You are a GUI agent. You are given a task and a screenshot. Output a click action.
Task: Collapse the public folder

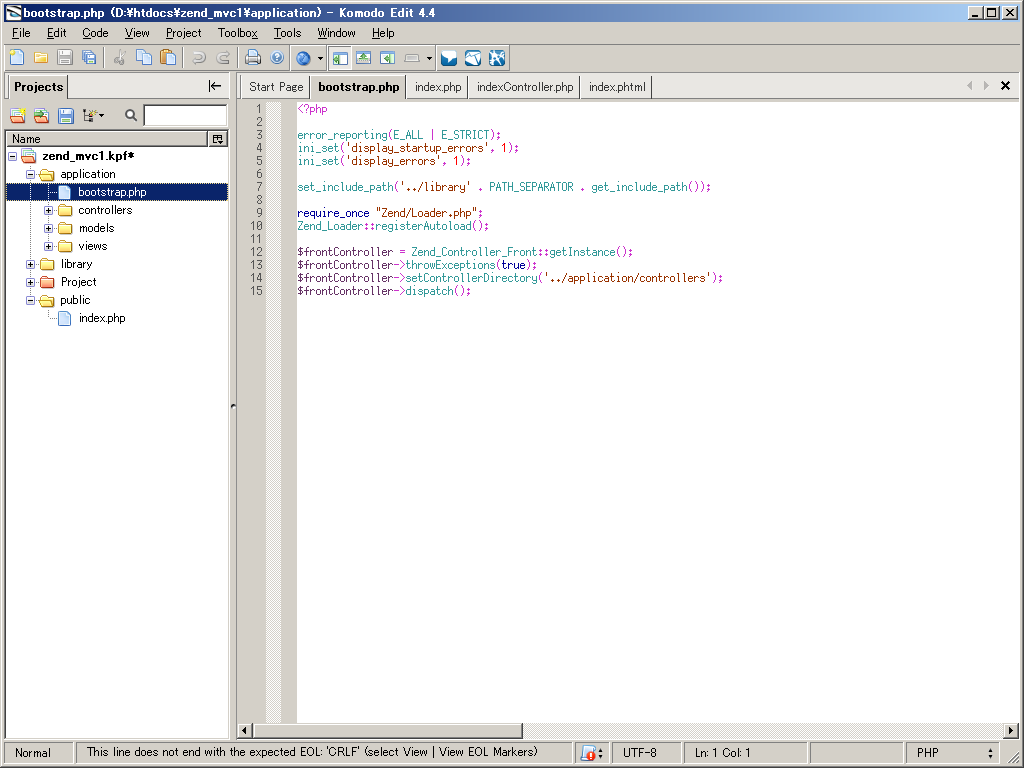30,300
